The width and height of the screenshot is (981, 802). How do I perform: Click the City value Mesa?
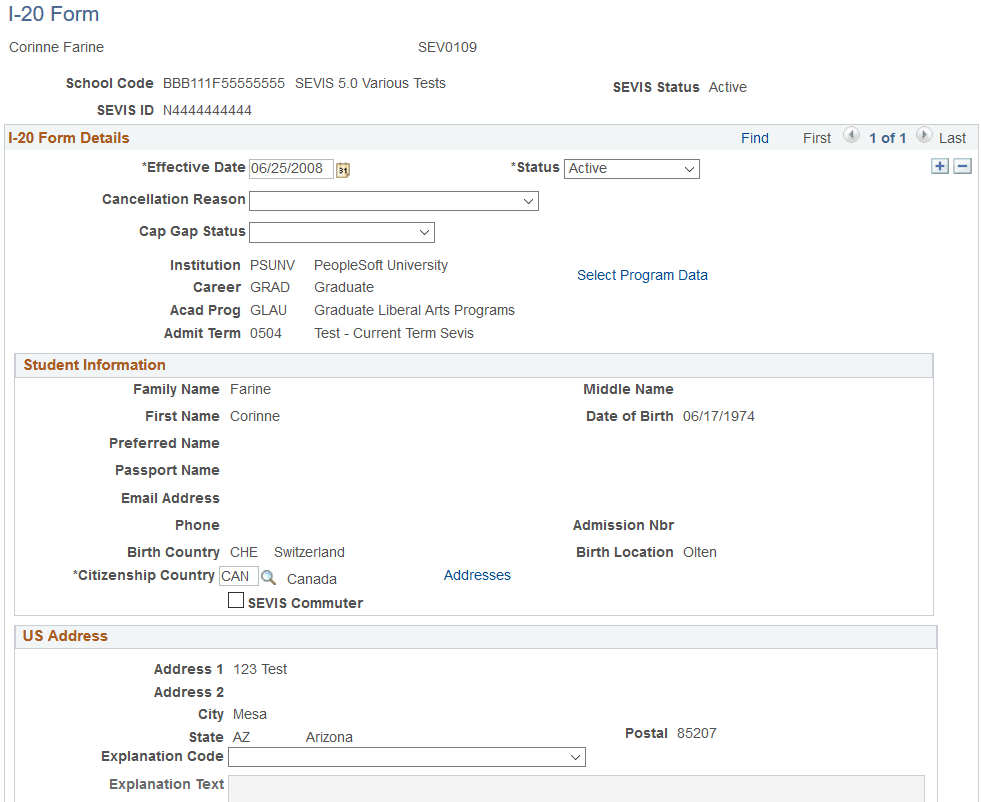click(x=250, y=714)
